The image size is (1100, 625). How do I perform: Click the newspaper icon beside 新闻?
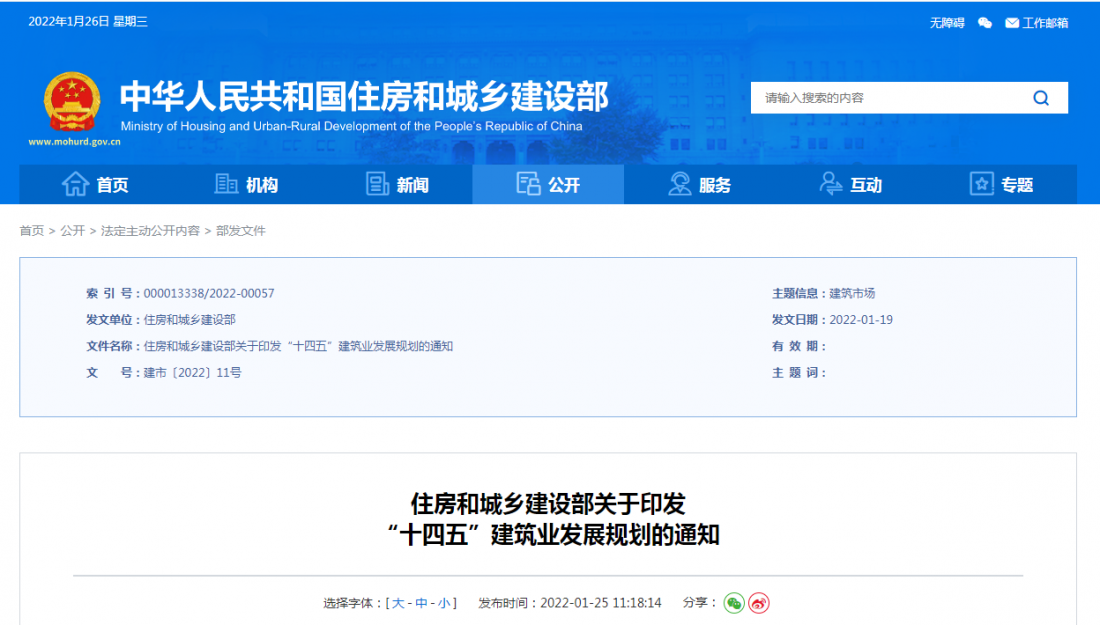coord(377,184)
